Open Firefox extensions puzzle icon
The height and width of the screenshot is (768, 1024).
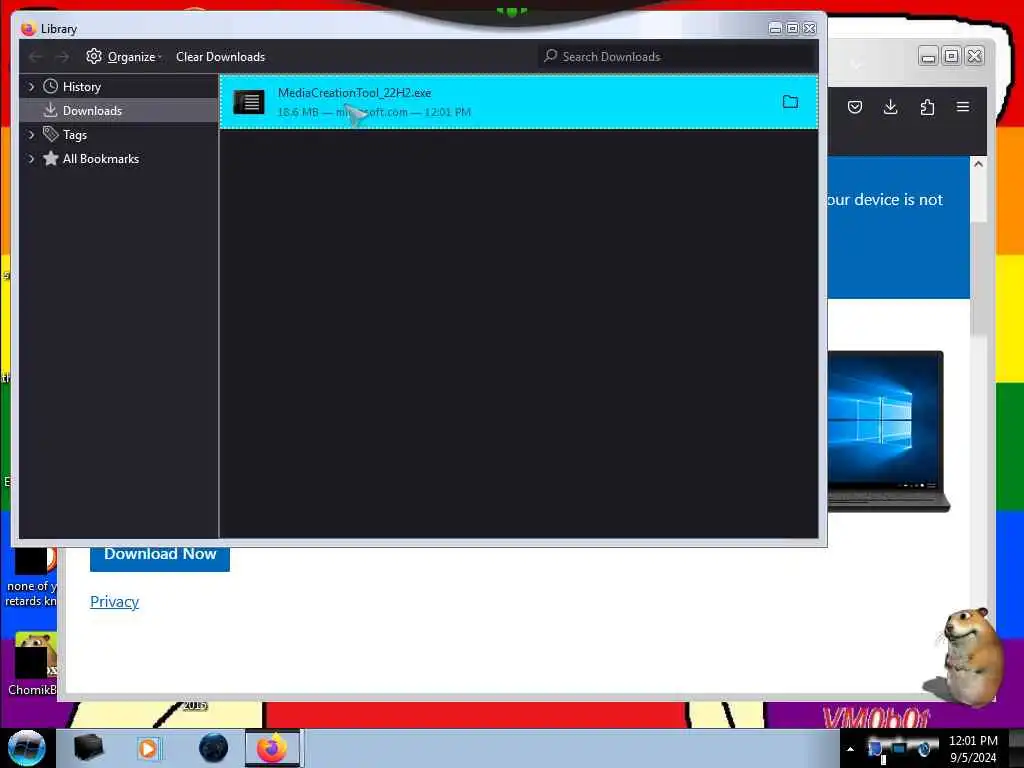(x=927, y=107)
